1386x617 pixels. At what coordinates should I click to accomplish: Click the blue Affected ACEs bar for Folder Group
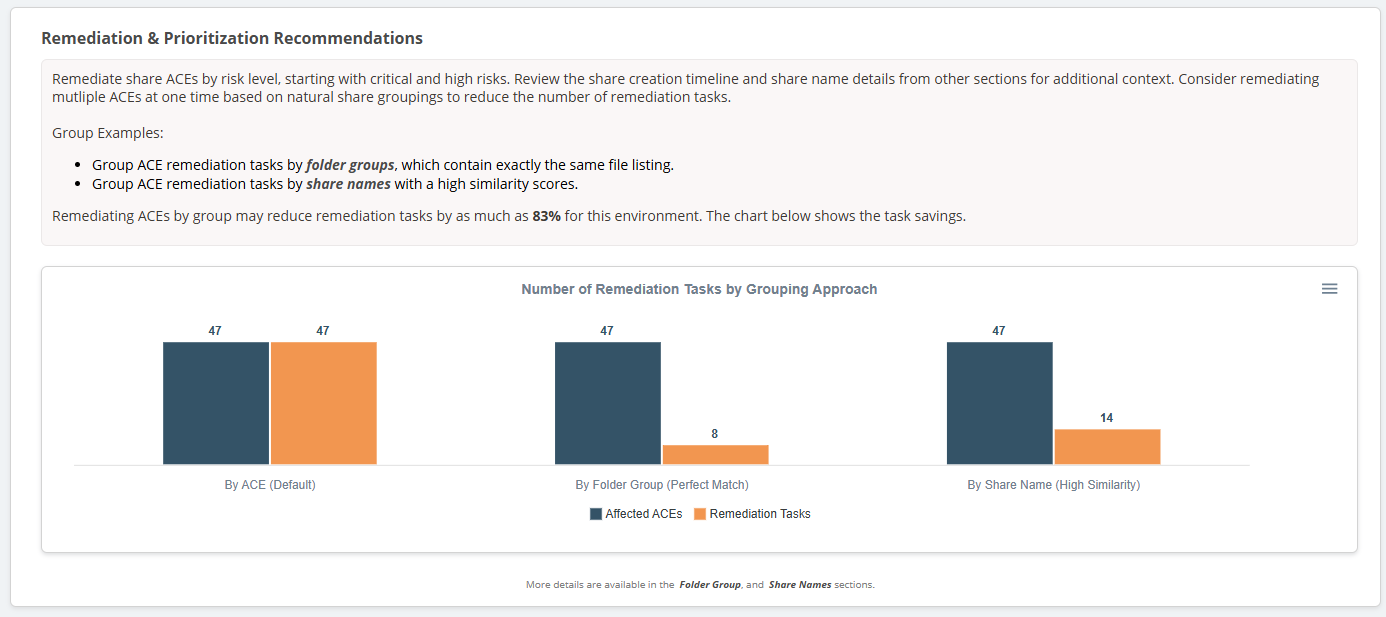pos(608,403)
